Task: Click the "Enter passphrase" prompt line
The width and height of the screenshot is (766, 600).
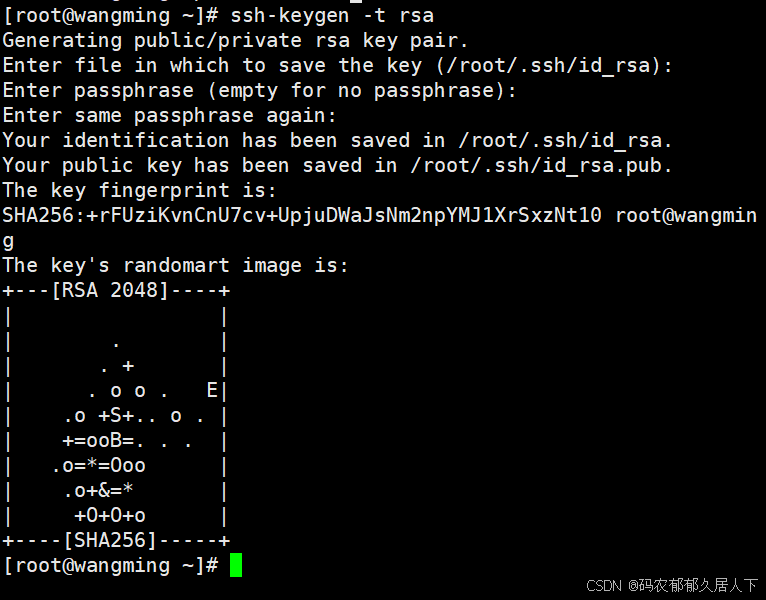Action: pyautogui.click(x=259, y=91)
